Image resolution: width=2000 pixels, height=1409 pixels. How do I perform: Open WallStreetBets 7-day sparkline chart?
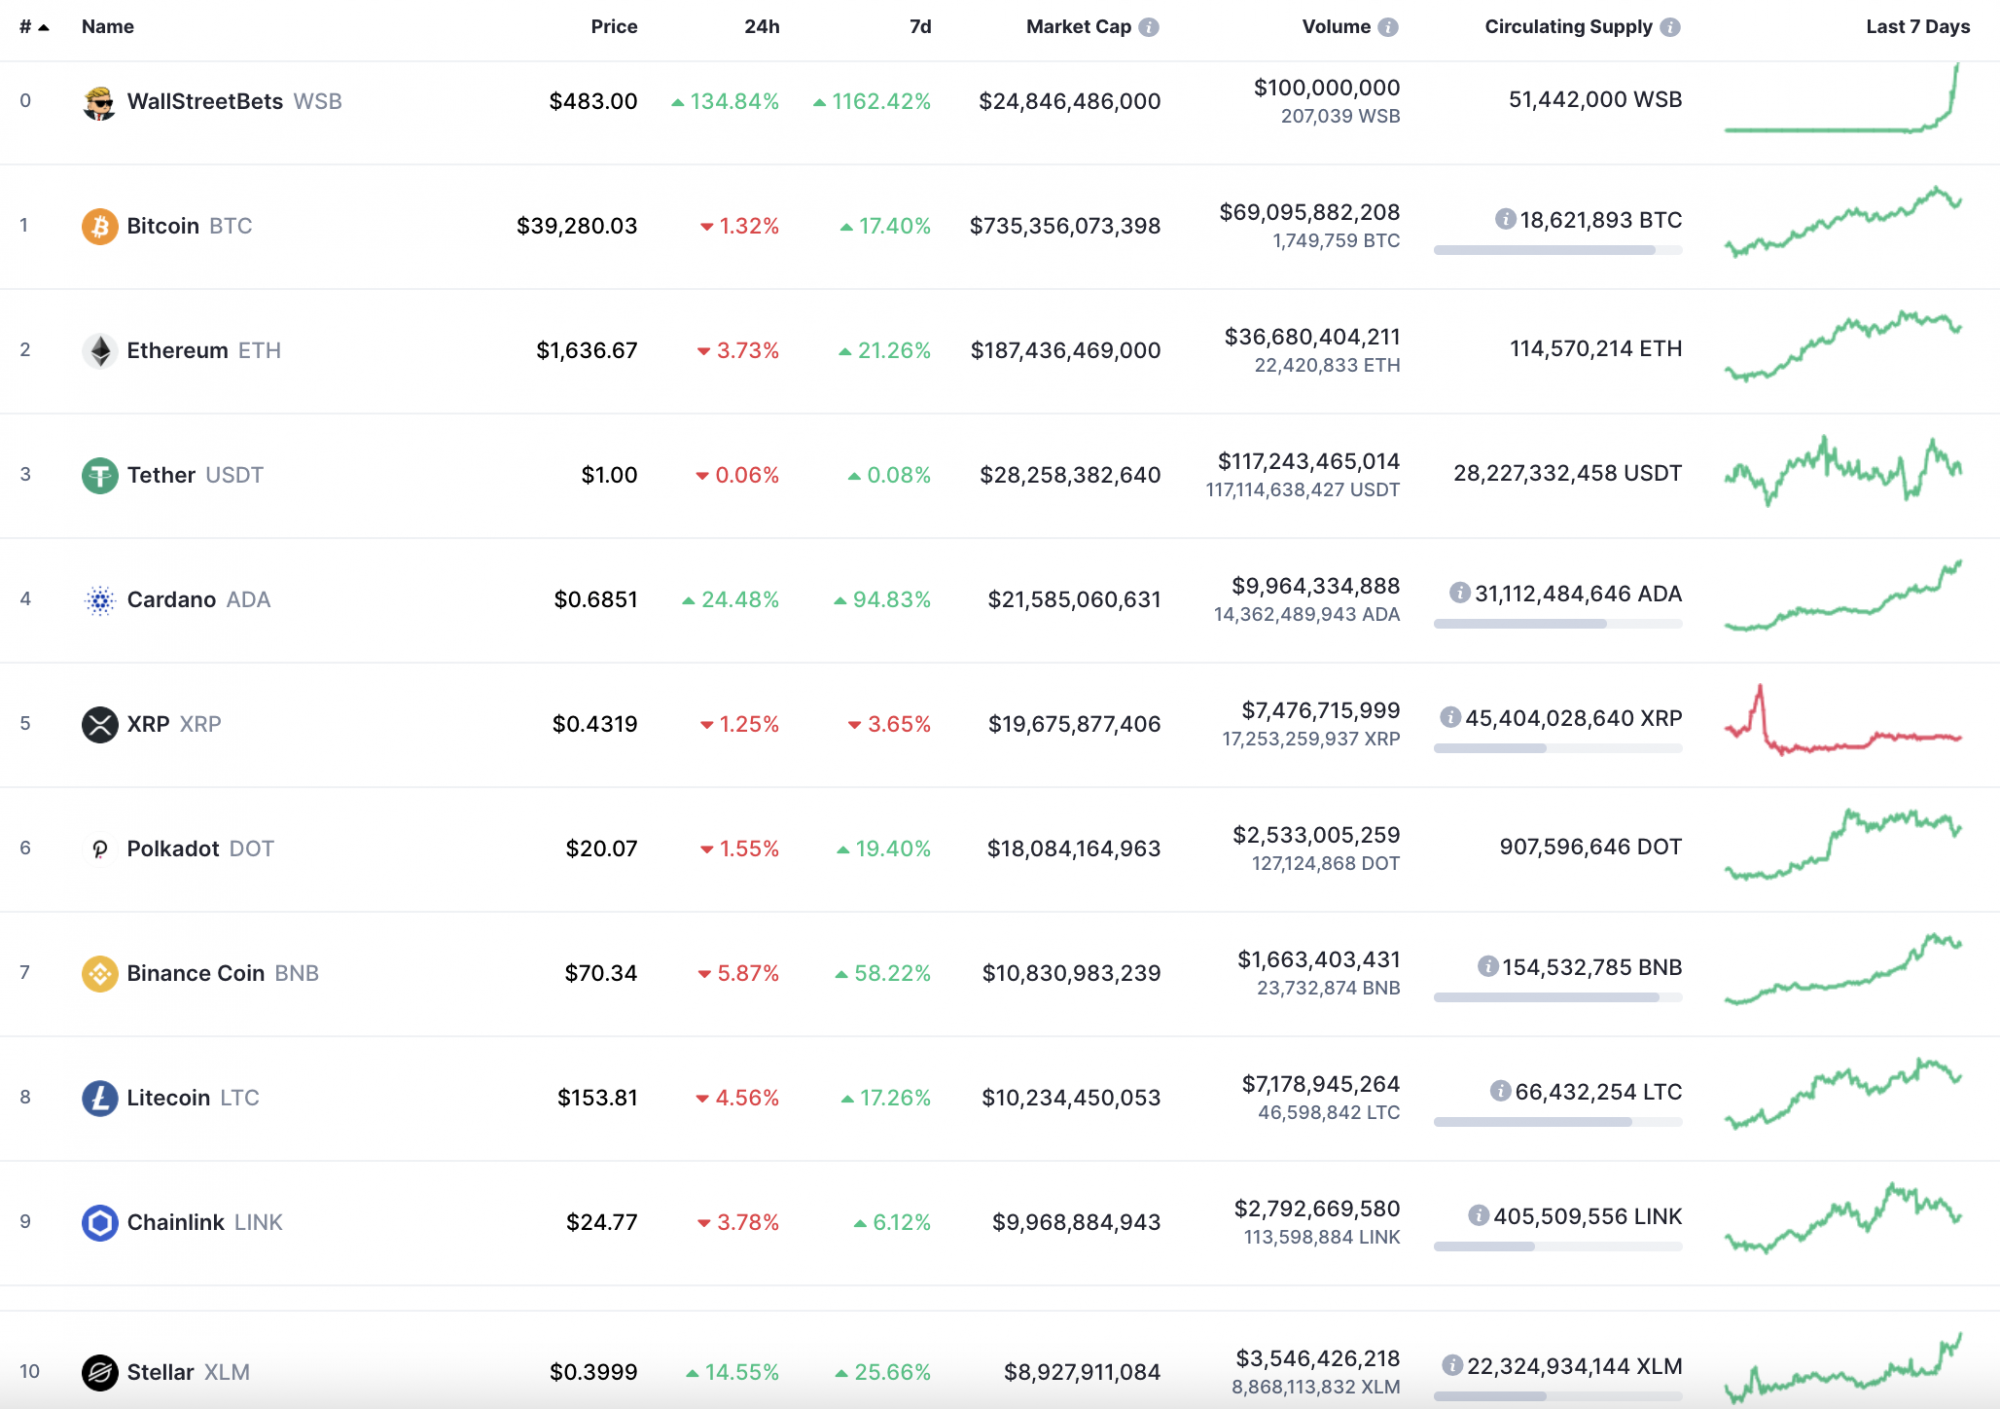[x=1842, y=98]
